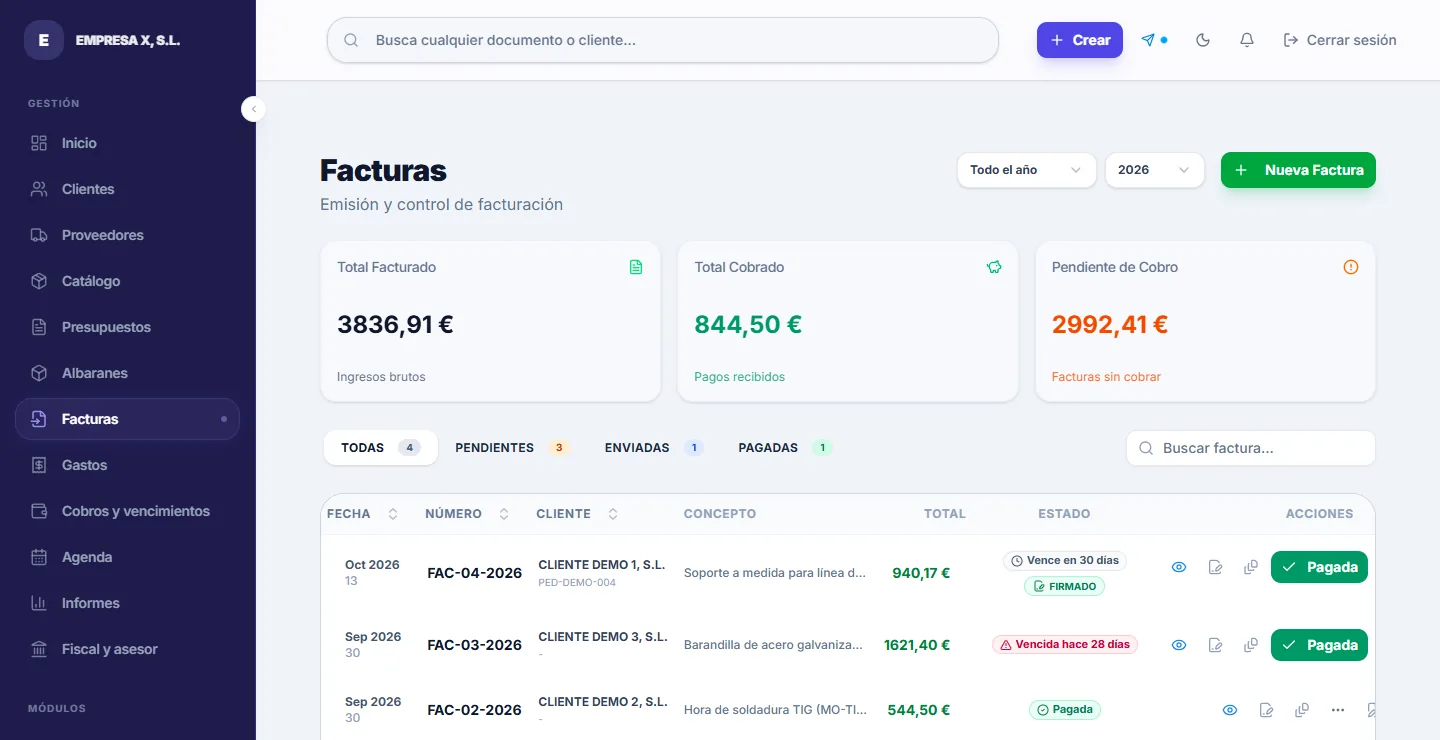
Task: Click the Pendiente de Cobro alert icon
Action: point(1351,267)
